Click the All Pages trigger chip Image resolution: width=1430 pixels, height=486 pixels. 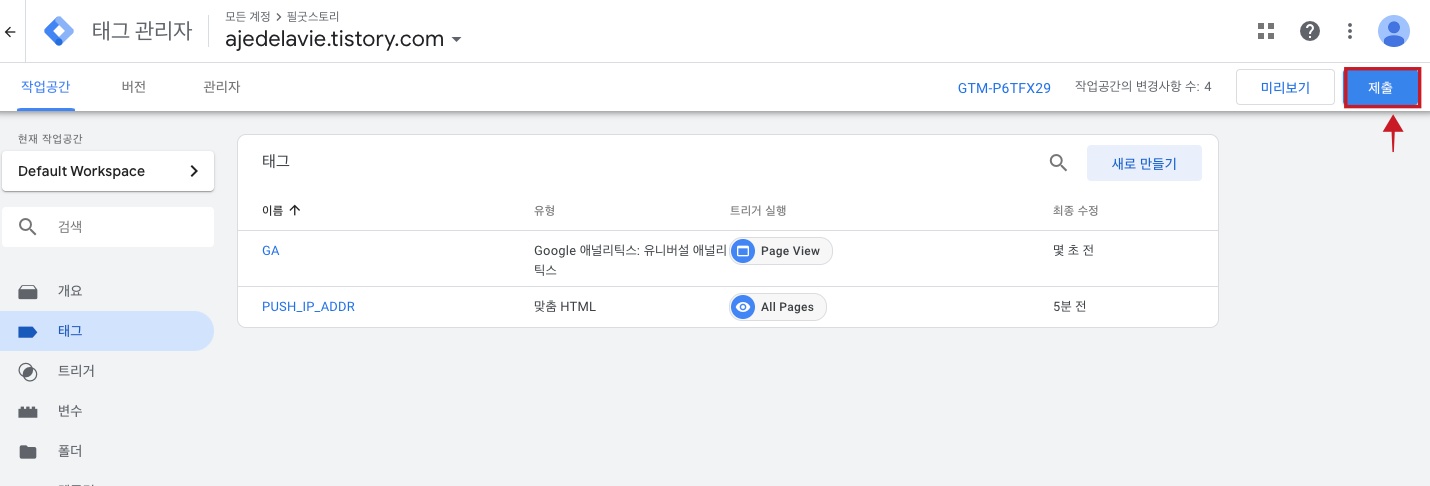coord(778,307)
